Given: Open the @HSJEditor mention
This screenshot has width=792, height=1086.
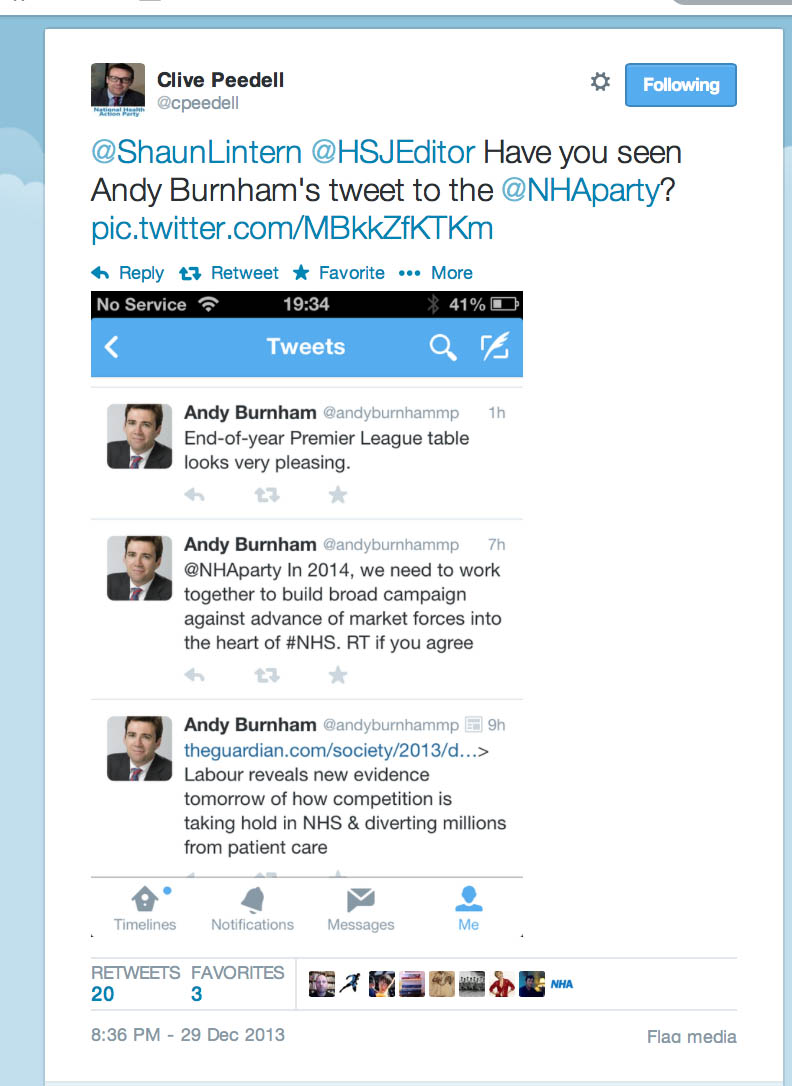Looking at the screenshot, I should tap(393, 152).
